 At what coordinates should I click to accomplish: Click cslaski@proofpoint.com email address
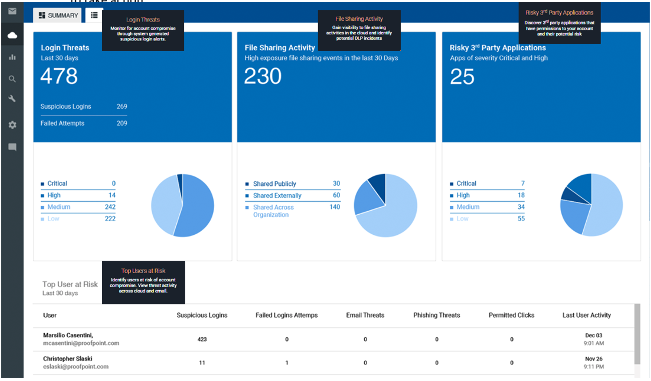(76, 367)
